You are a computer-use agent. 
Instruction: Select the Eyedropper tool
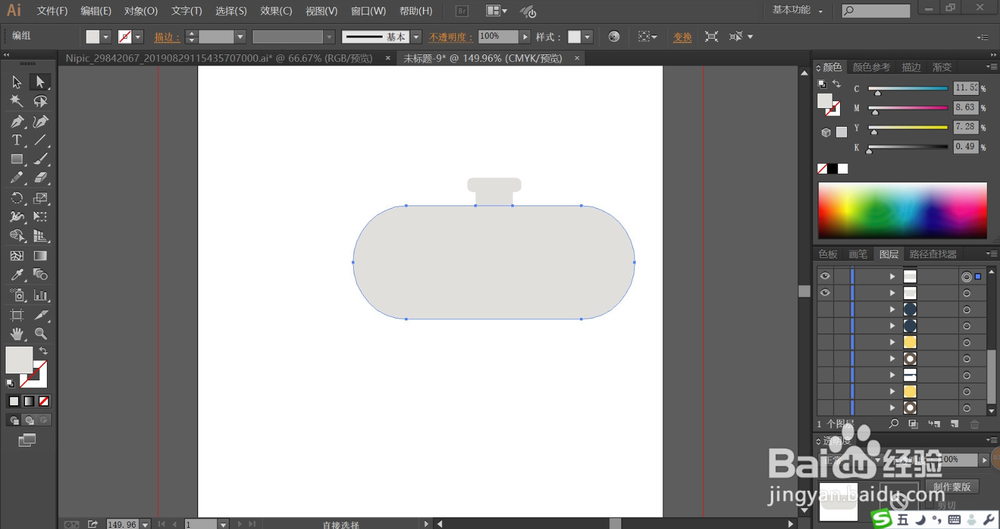[17, 275]
